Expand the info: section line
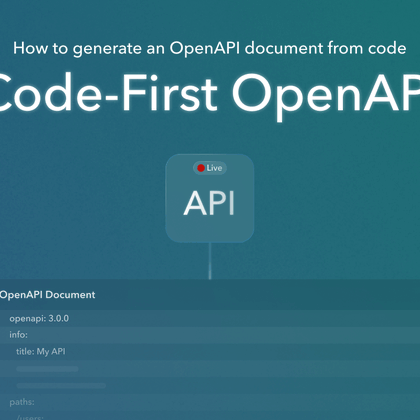 (x=210, y=335)
